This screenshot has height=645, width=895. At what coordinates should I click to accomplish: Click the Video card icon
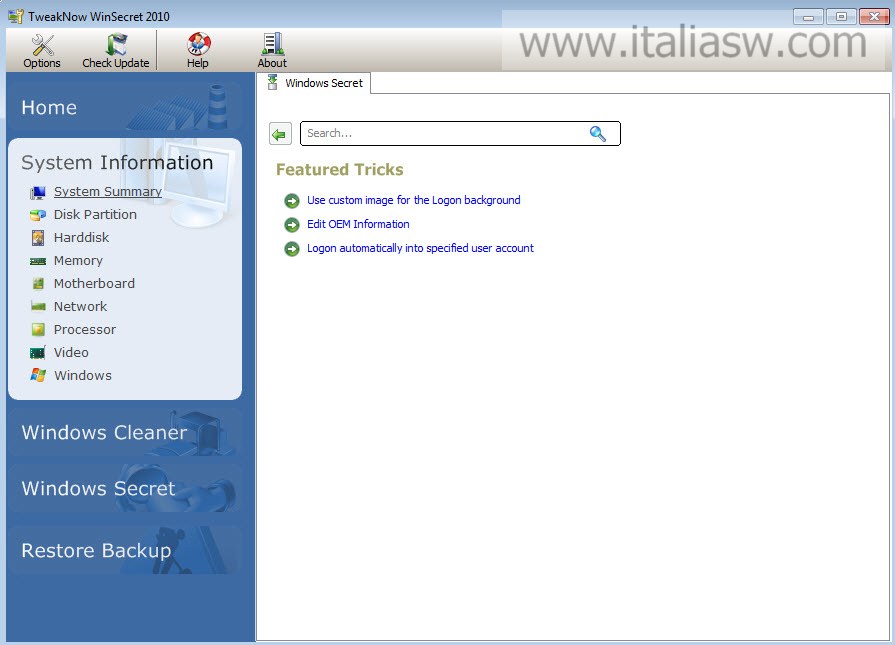pyautogui.click(x=38, y=353)
